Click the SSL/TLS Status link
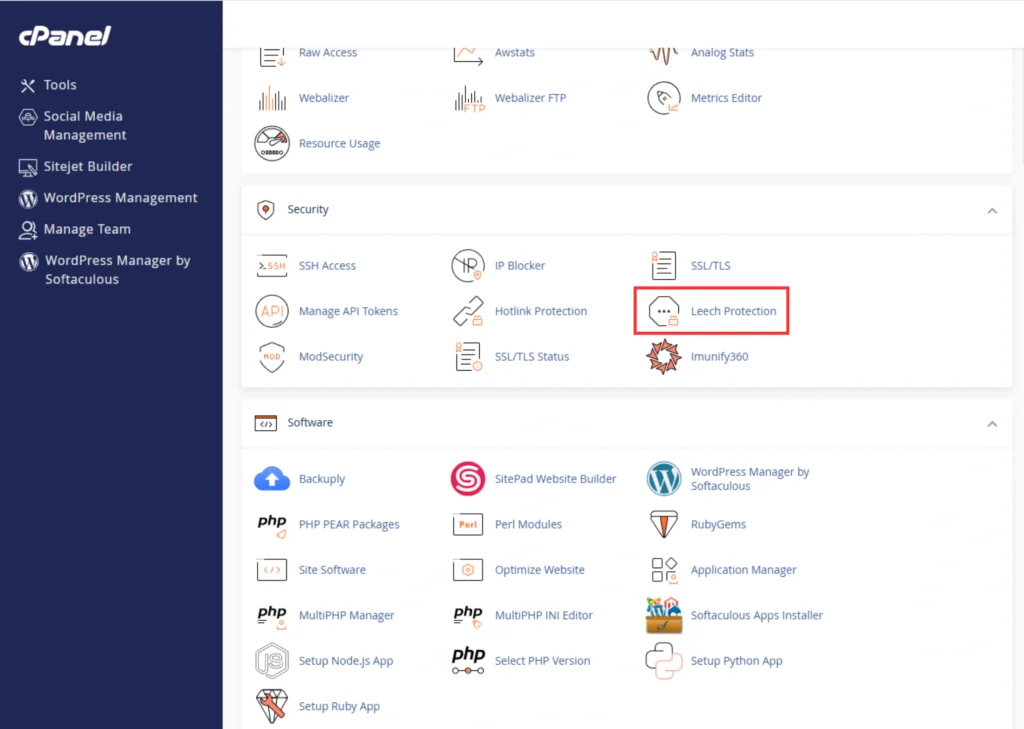 pos(532,357)
